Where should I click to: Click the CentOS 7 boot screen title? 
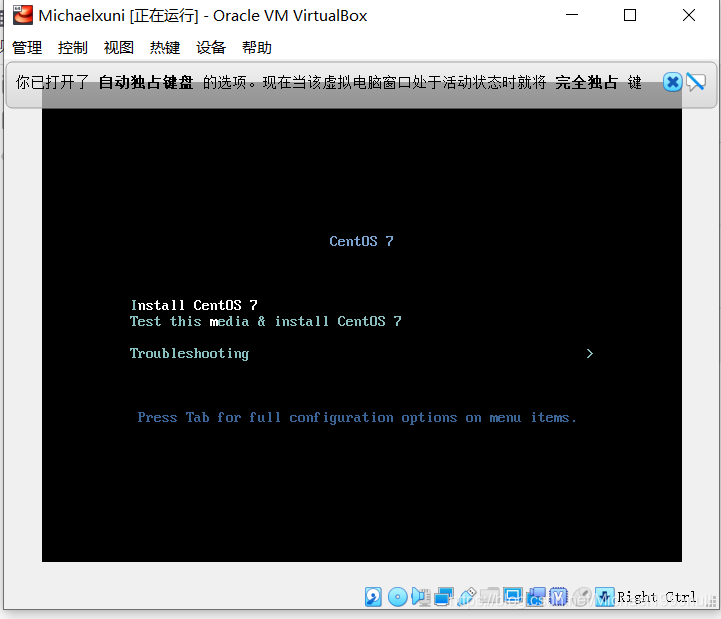[x=361, y=241]
